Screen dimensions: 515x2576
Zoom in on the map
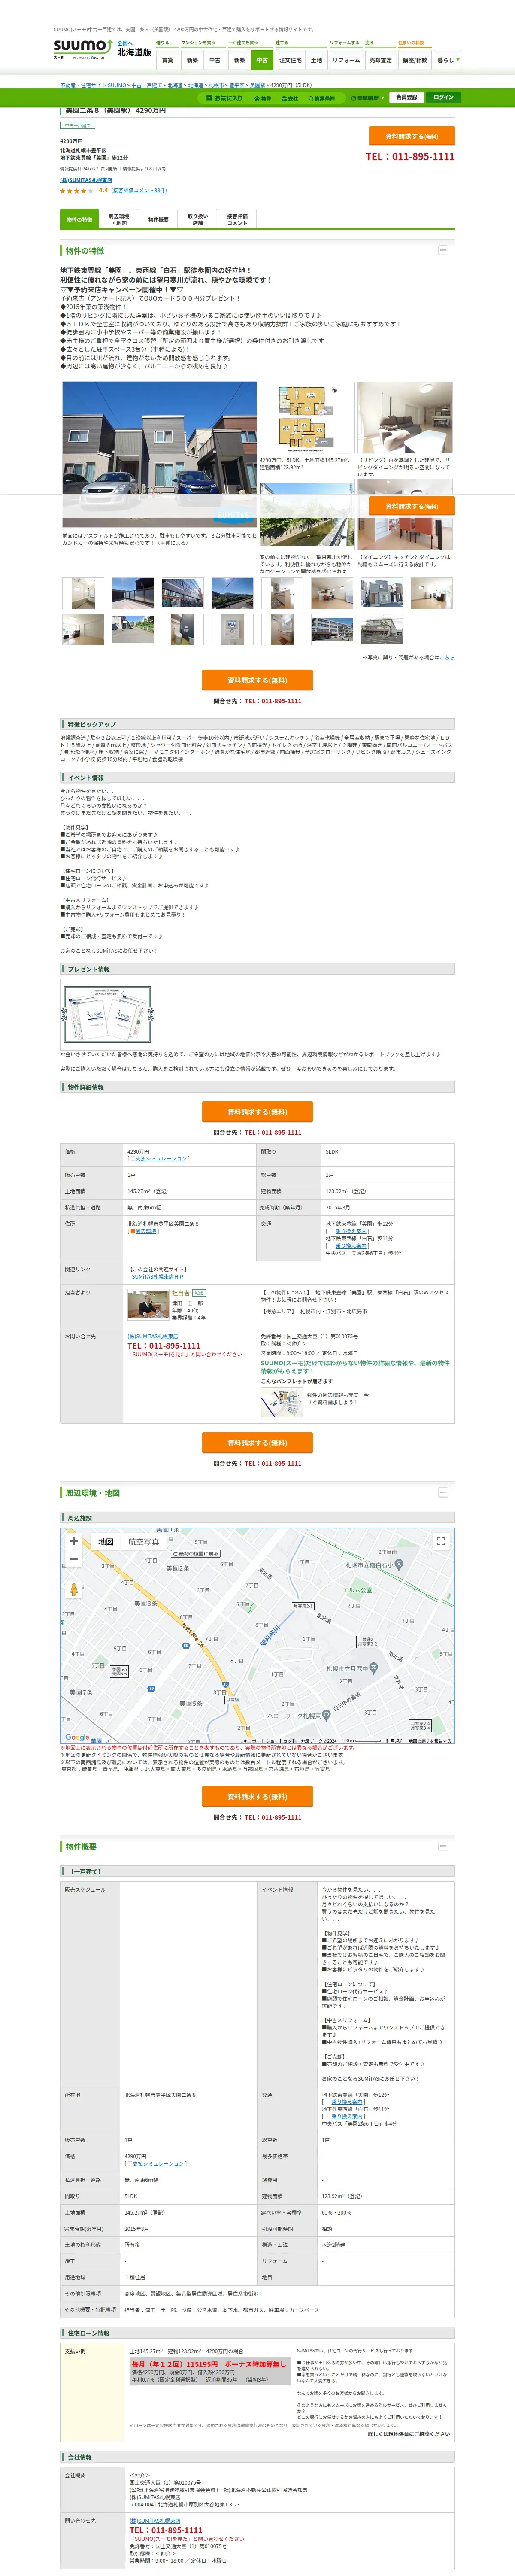point(73,1541)
